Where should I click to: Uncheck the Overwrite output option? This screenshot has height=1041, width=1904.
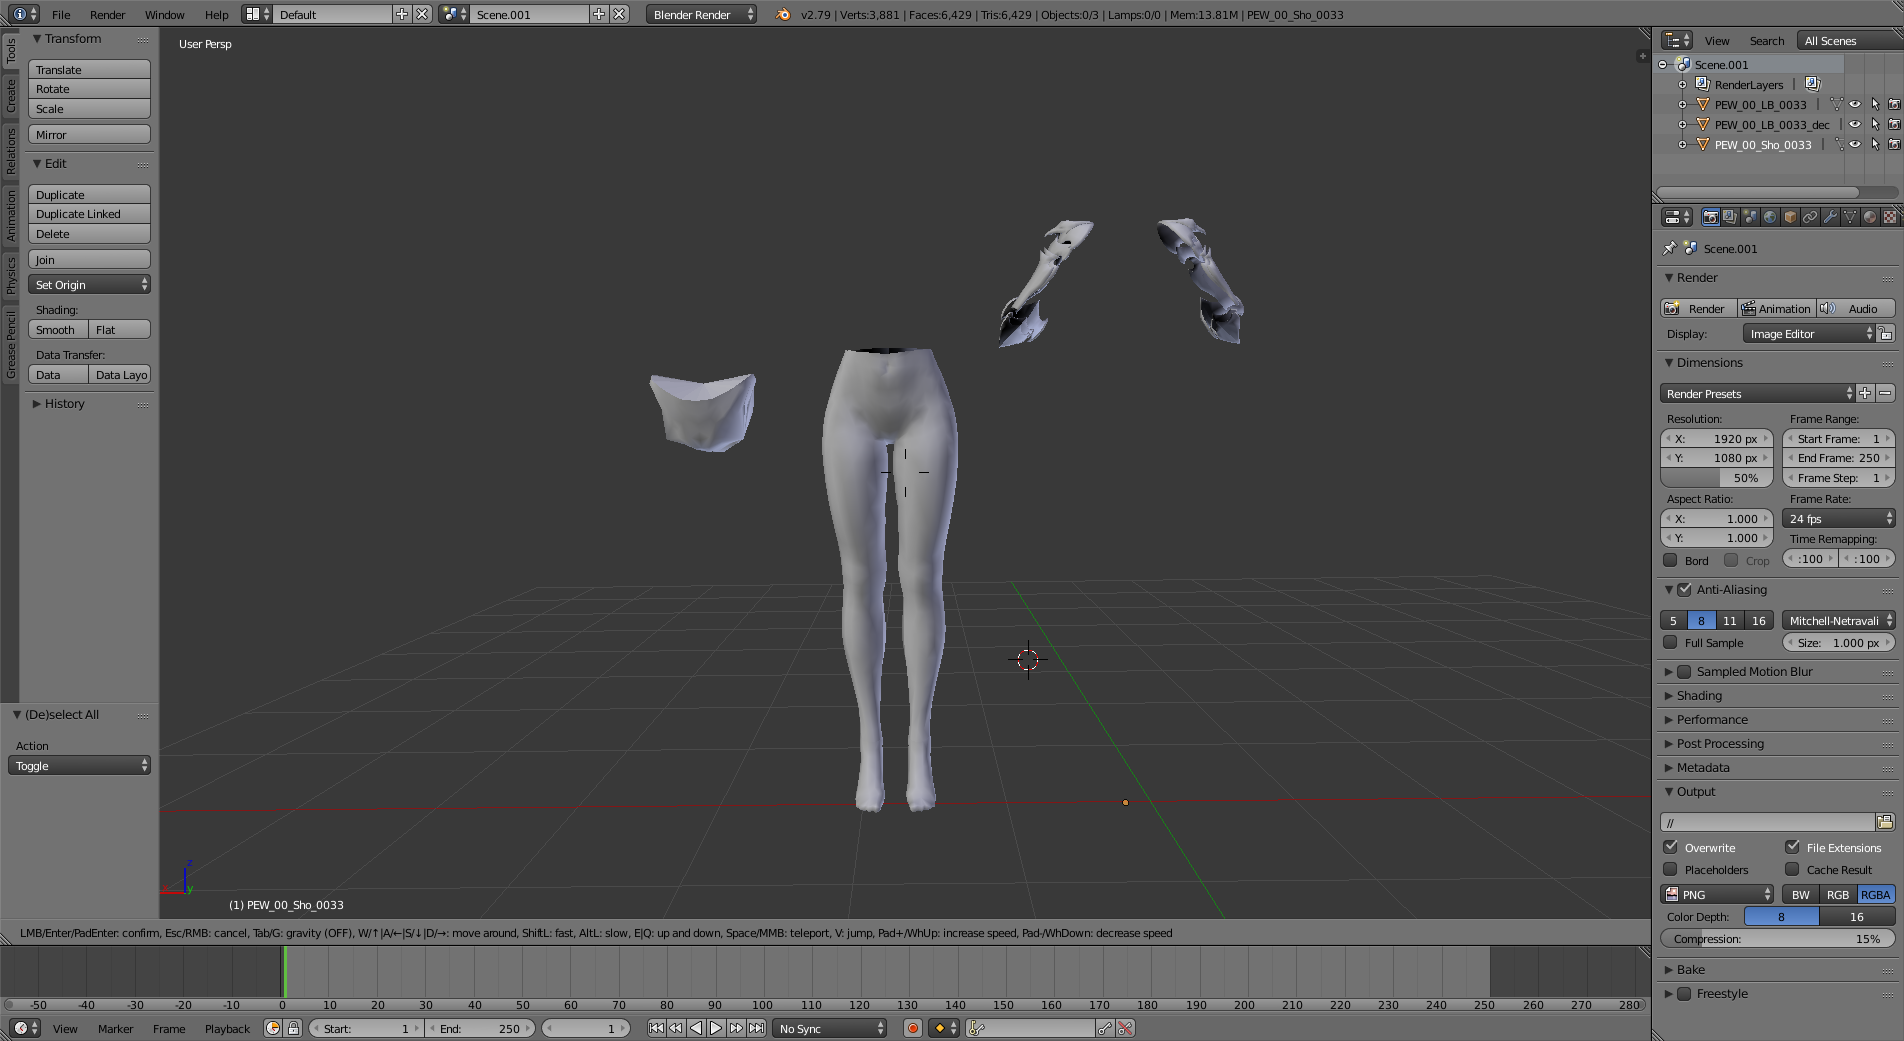click(x=1671, y=847)
